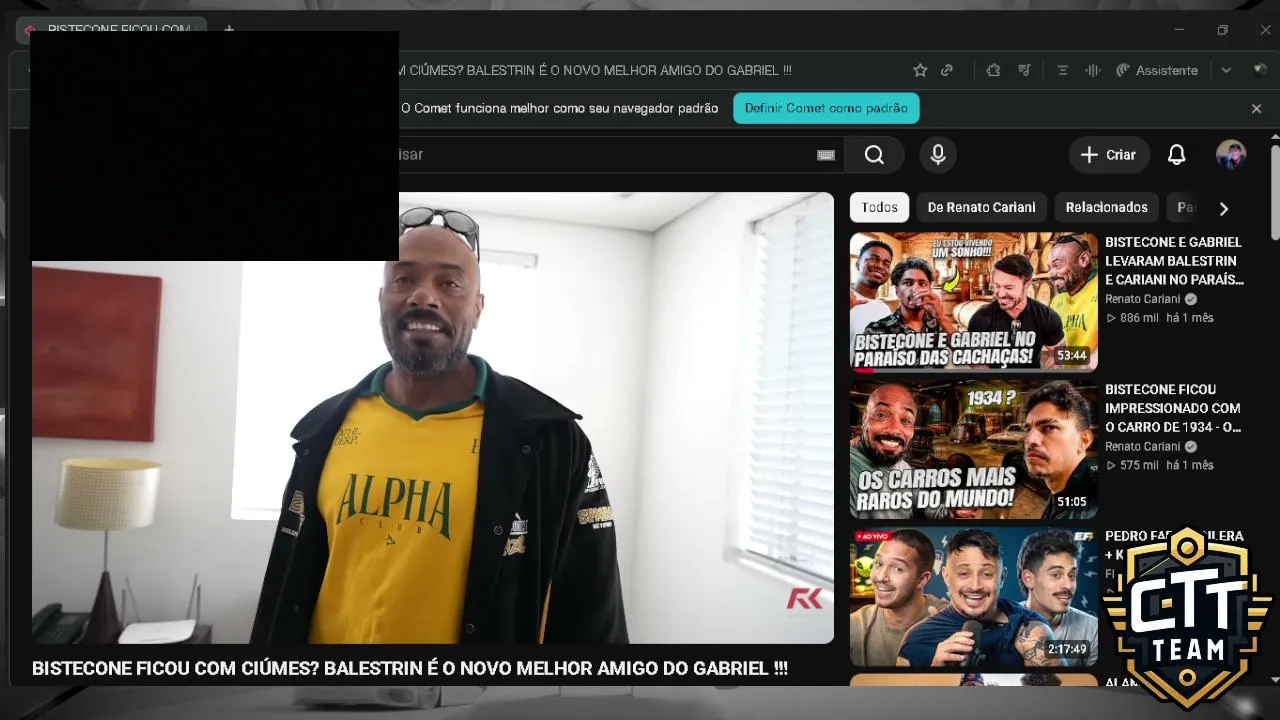
Task: Select the 'Todos' filter chip
Action: click(879, 207)
